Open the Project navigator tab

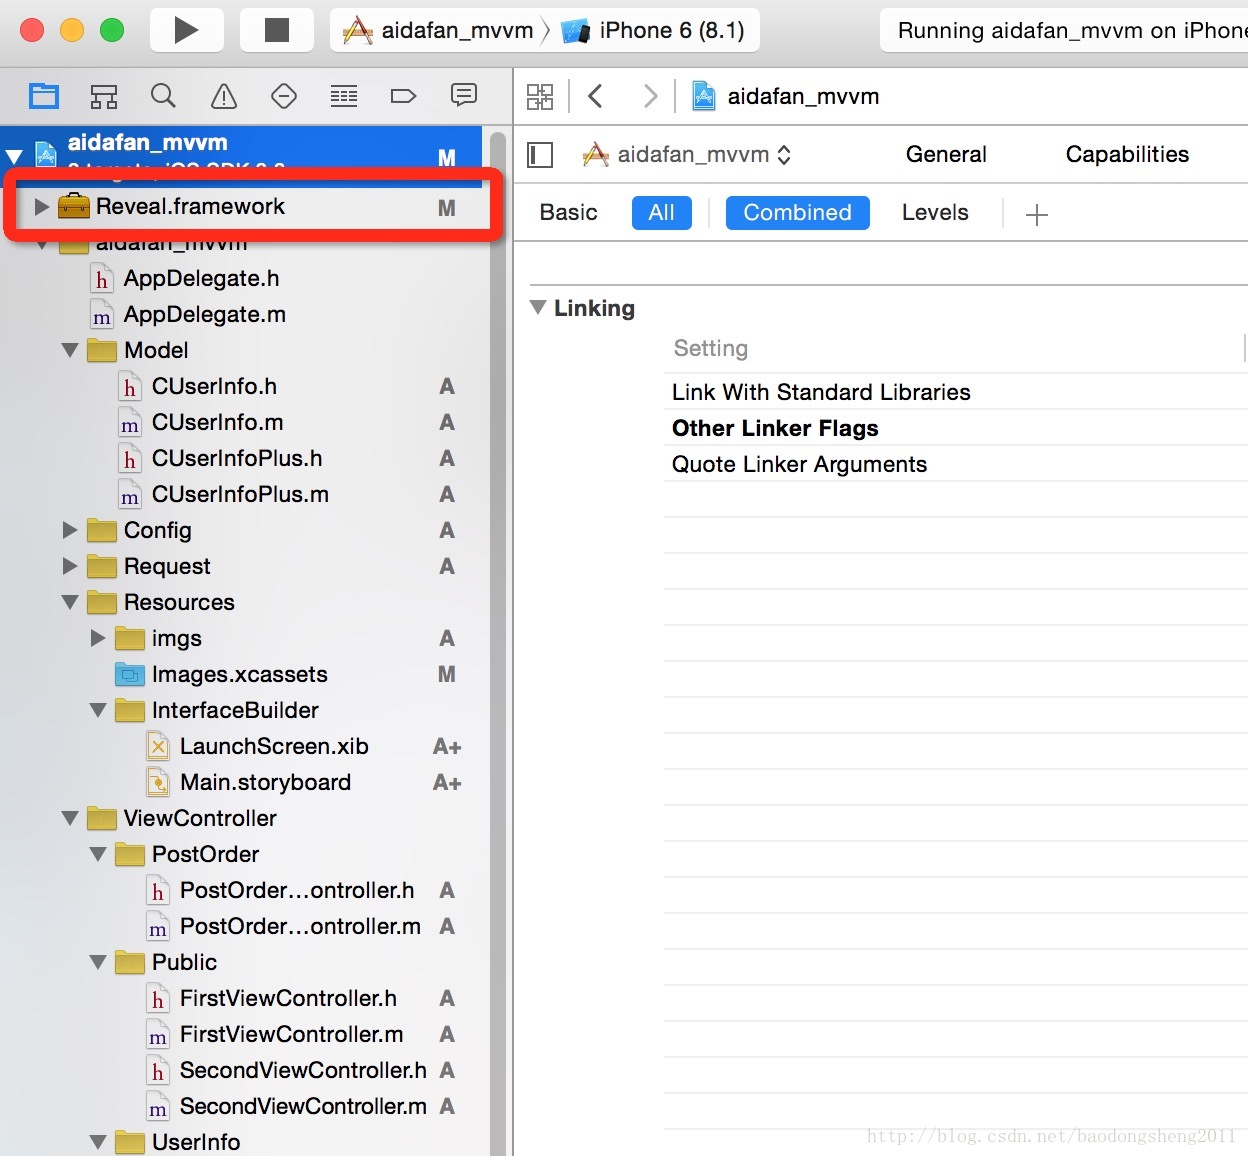[44, 96]
